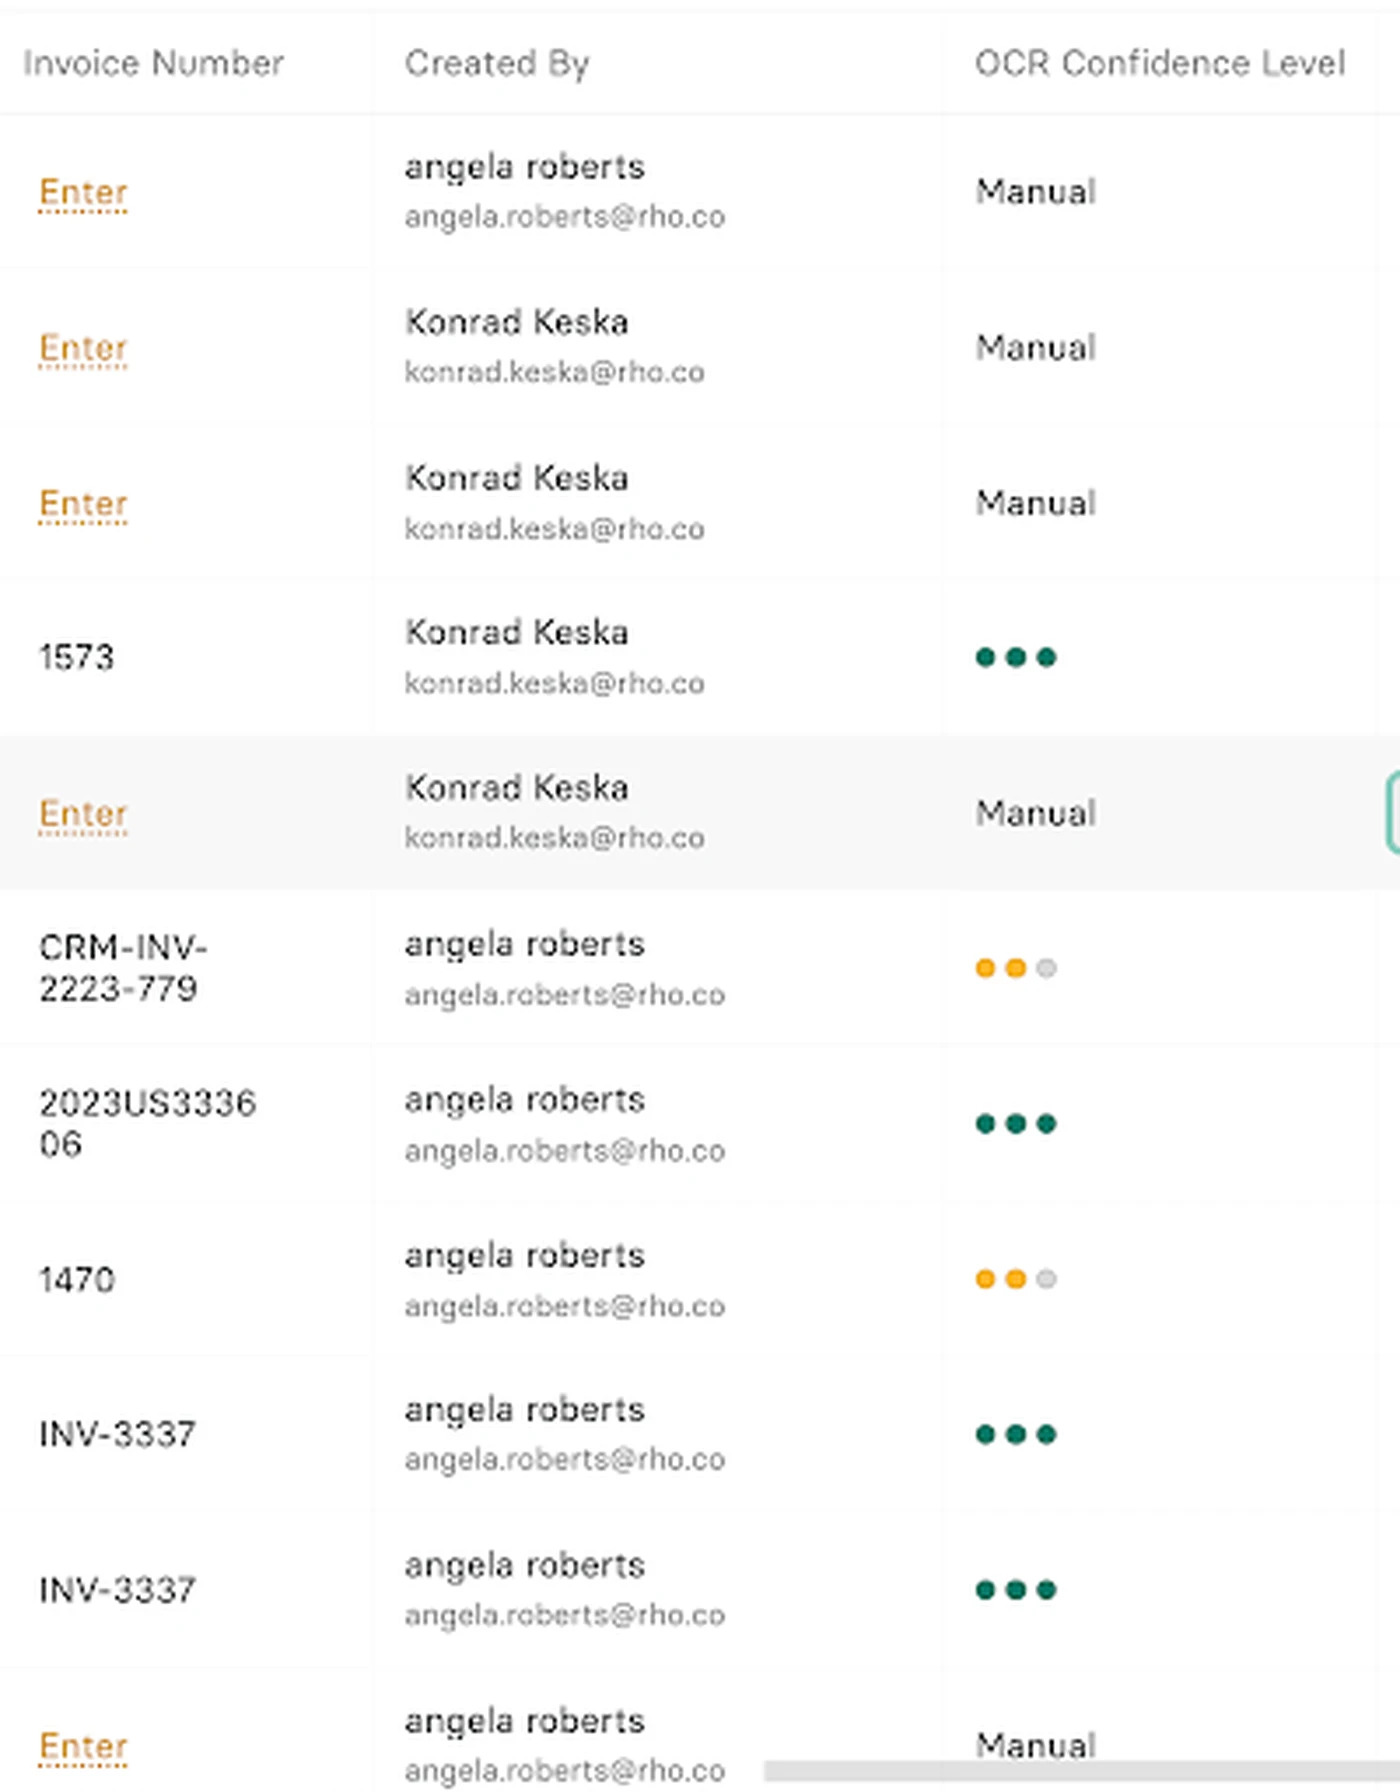1400x1792 pixels.
Task: Click the Invoice Number column header
Action: 153,63
